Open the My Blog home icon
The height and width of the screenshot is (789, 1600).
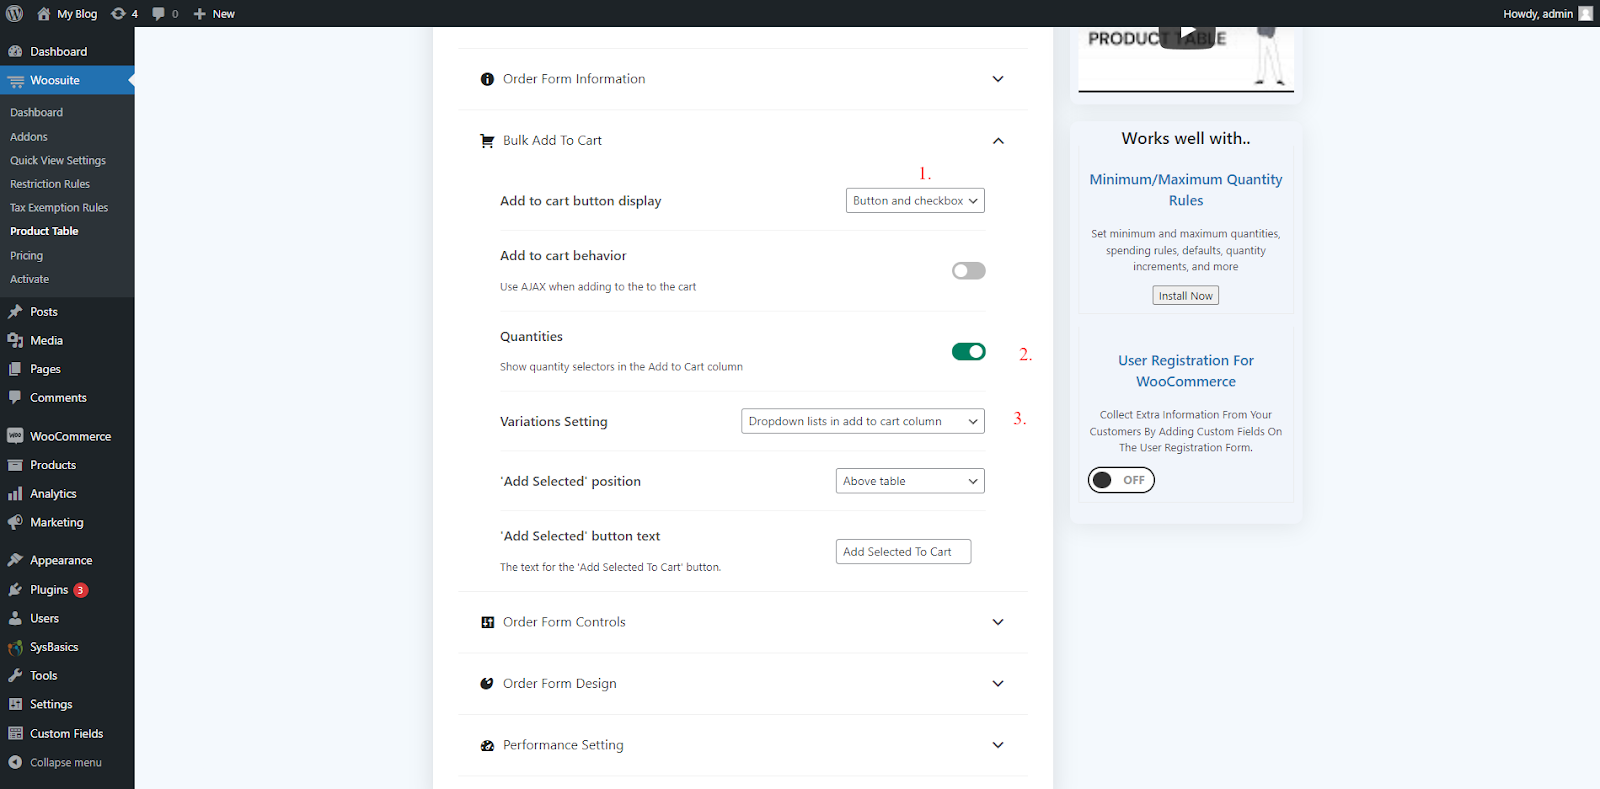43,14
